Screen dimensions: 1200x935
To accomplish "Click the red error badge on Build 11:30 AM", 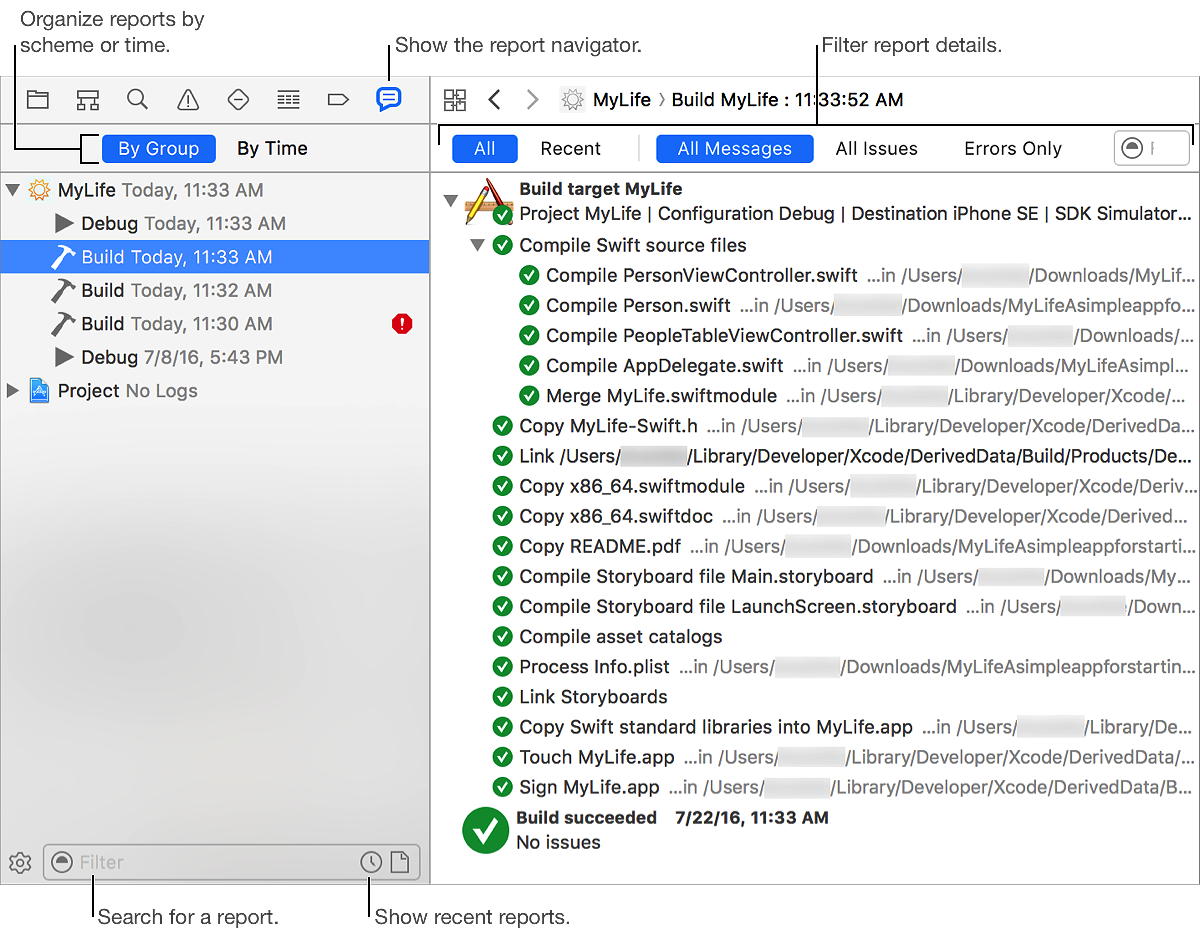I will [x=402, y=323].
